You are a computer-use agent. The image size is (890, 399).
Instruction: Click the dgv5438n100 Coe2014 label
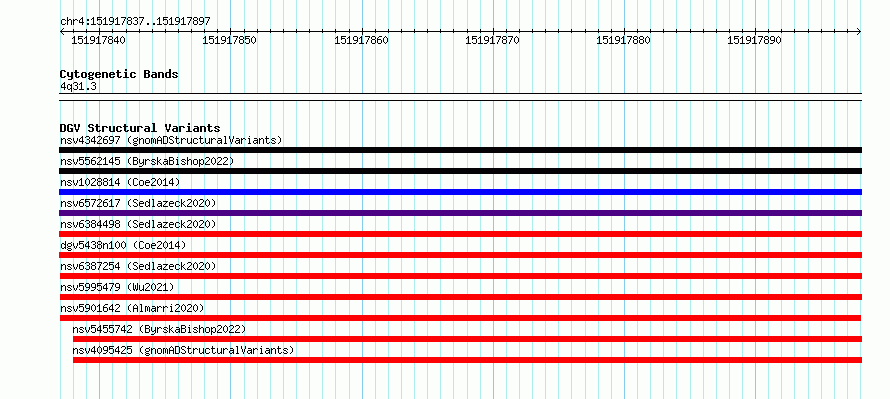123,245
